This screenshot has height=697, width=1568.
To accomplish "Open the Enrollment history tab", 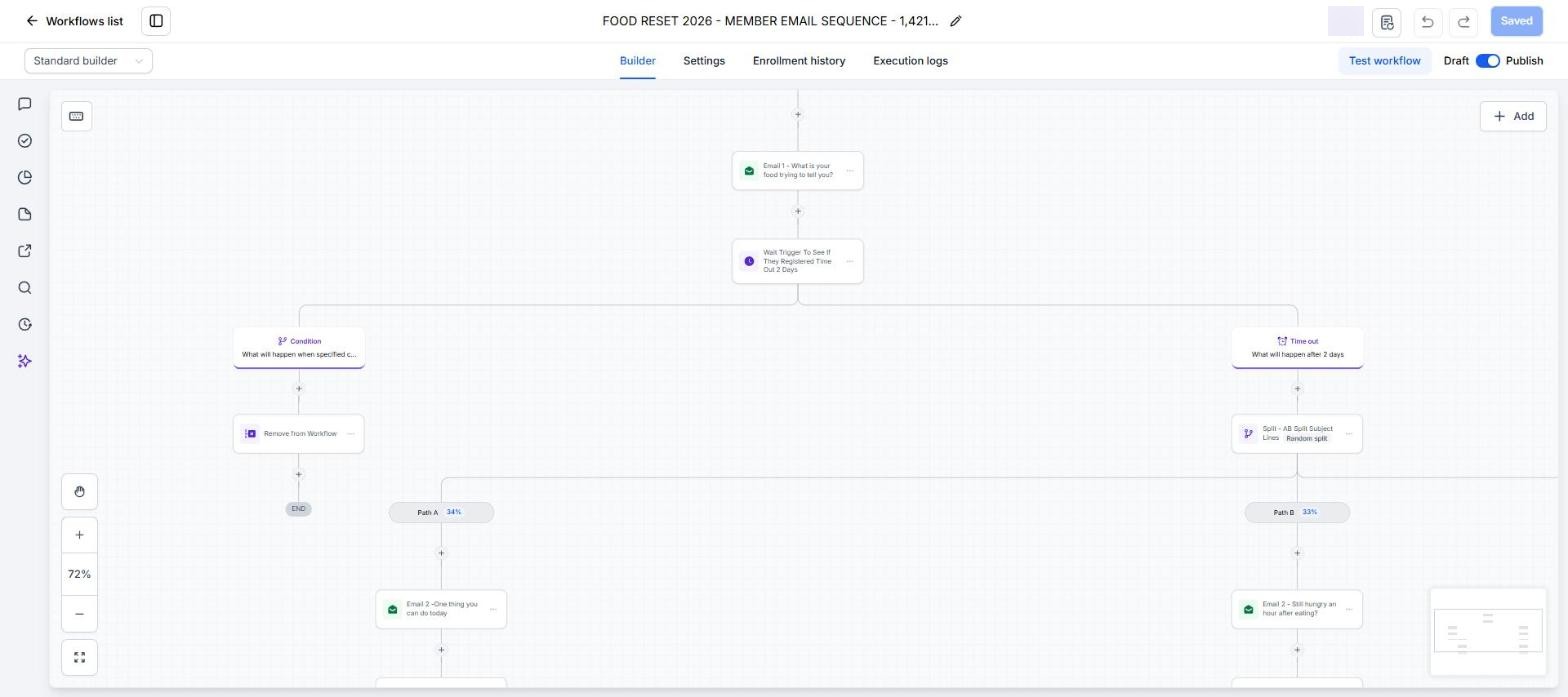I will coord(799,61).
